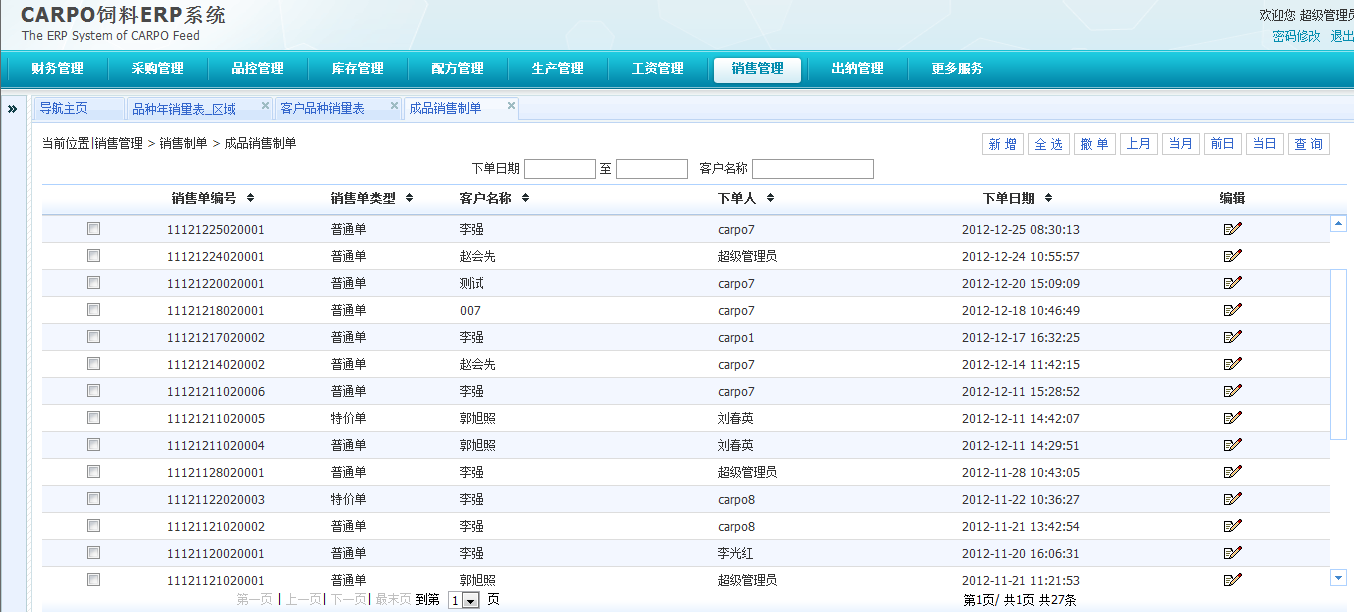Select checkbox for order 11121220020001
1354x612 pixels.
[94, 283]
